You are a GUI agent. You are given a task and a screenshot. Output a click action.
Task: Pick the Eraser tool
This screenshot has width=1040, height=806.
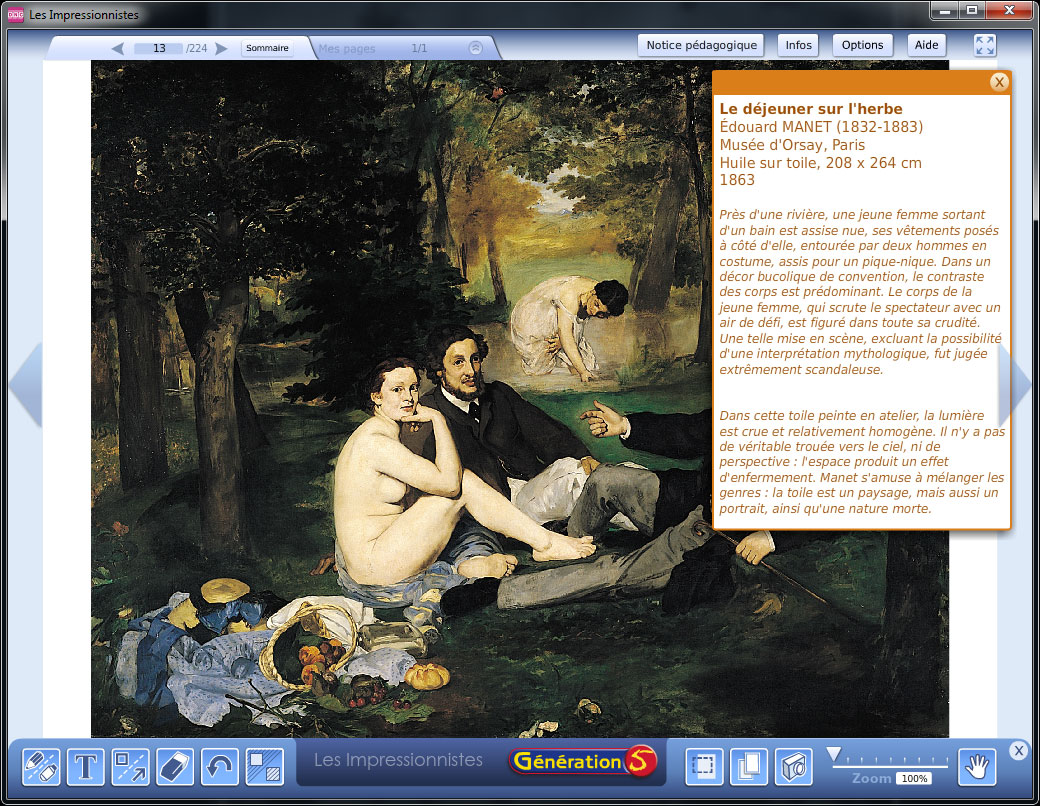point(175,767)
